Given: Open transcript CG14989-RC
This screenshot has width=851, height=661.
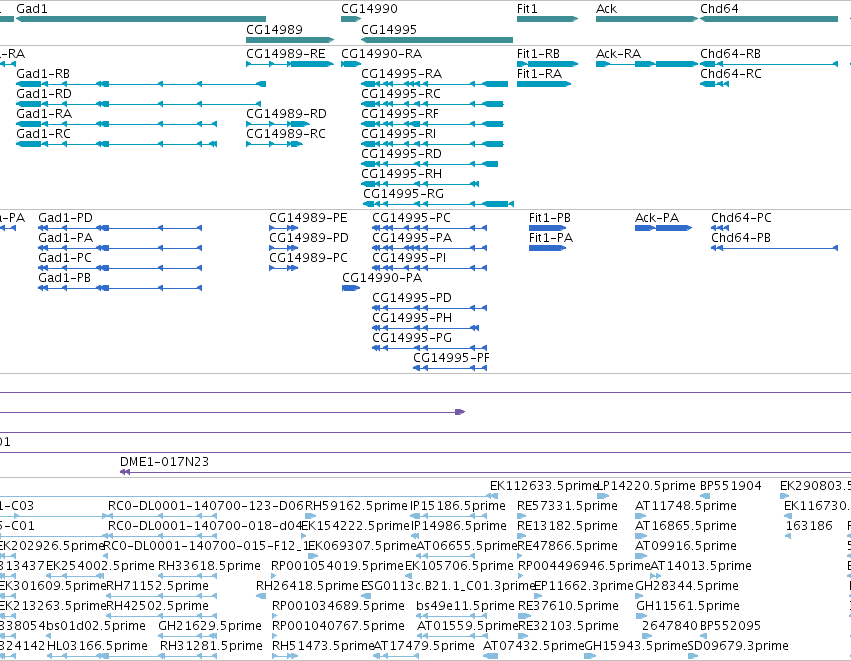Looking at the screenshot, I should pyautogui.click(x=285, y=134).
